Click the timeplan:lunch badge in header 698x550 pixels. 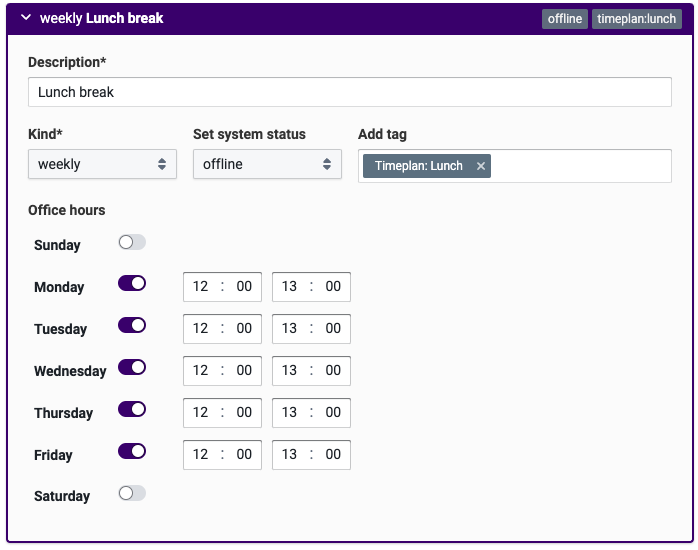tap(636, 19)
